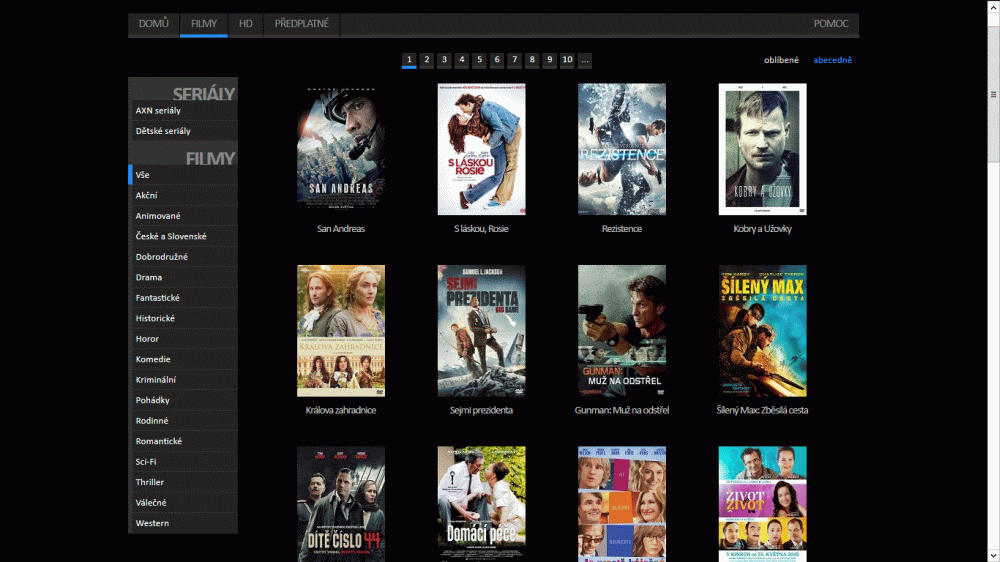1000x562 pixels.
Task: Filter films by Fantastické
Action: (x=183, y=297)
